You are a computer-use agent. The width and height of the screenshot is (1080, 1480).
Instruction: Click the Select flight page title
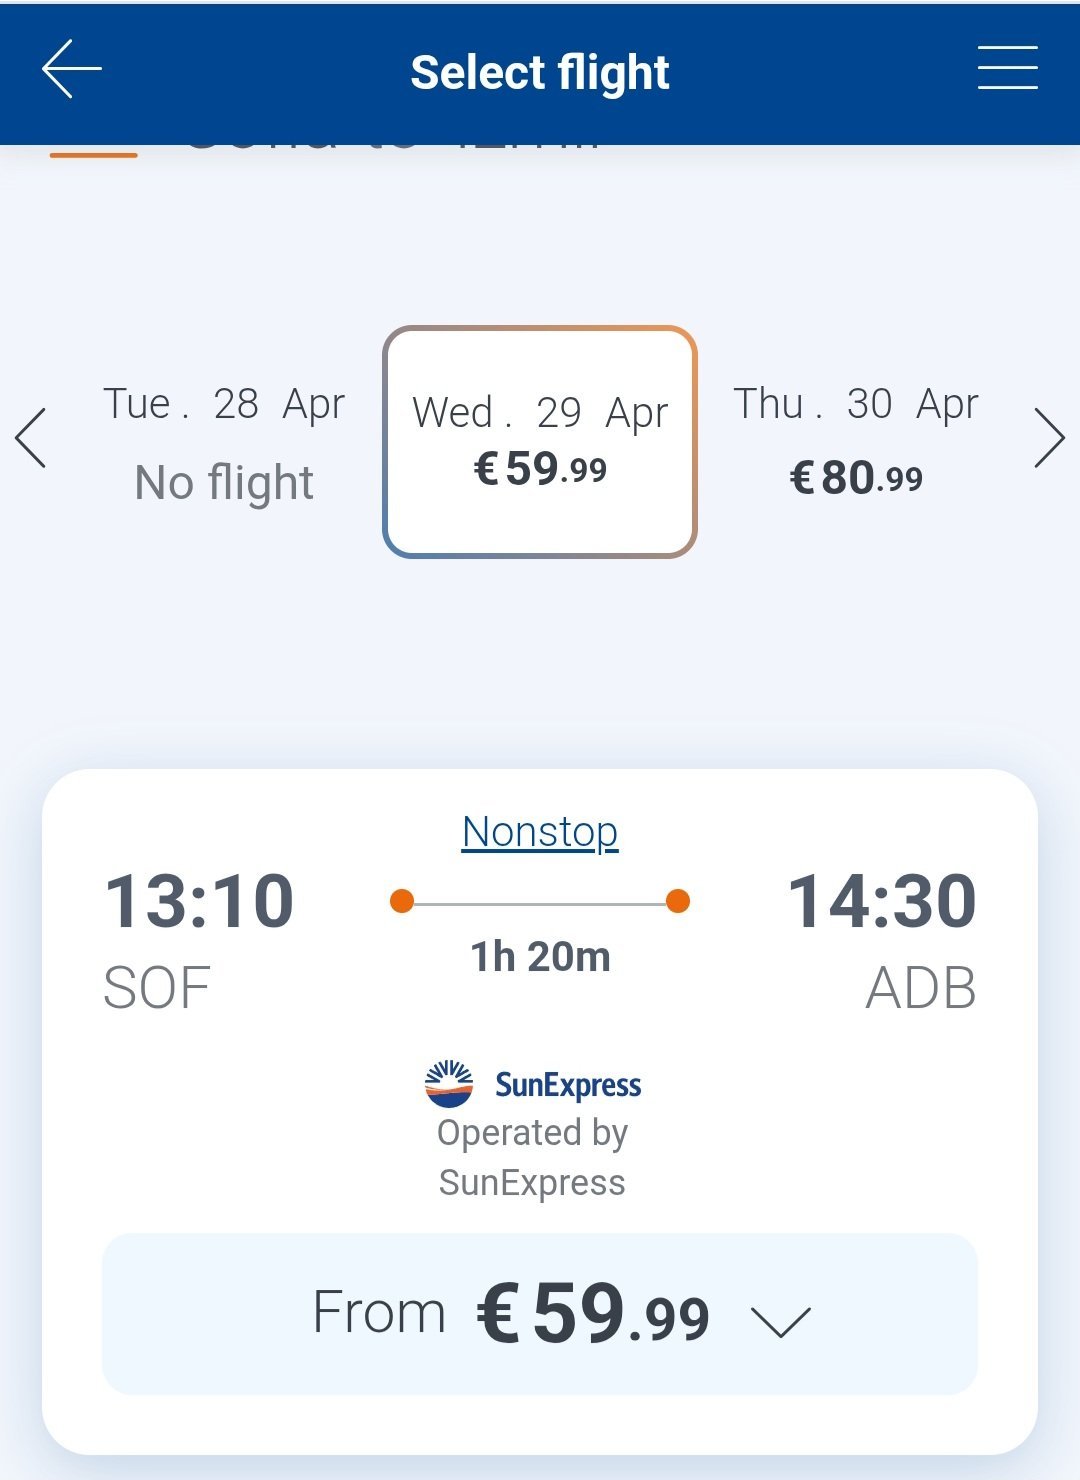540,72
